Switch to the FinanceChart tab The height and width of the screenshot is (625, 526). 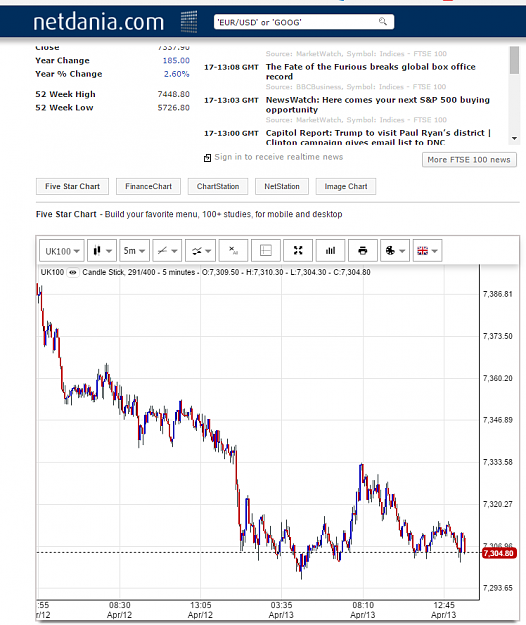[x=148, y=187]
